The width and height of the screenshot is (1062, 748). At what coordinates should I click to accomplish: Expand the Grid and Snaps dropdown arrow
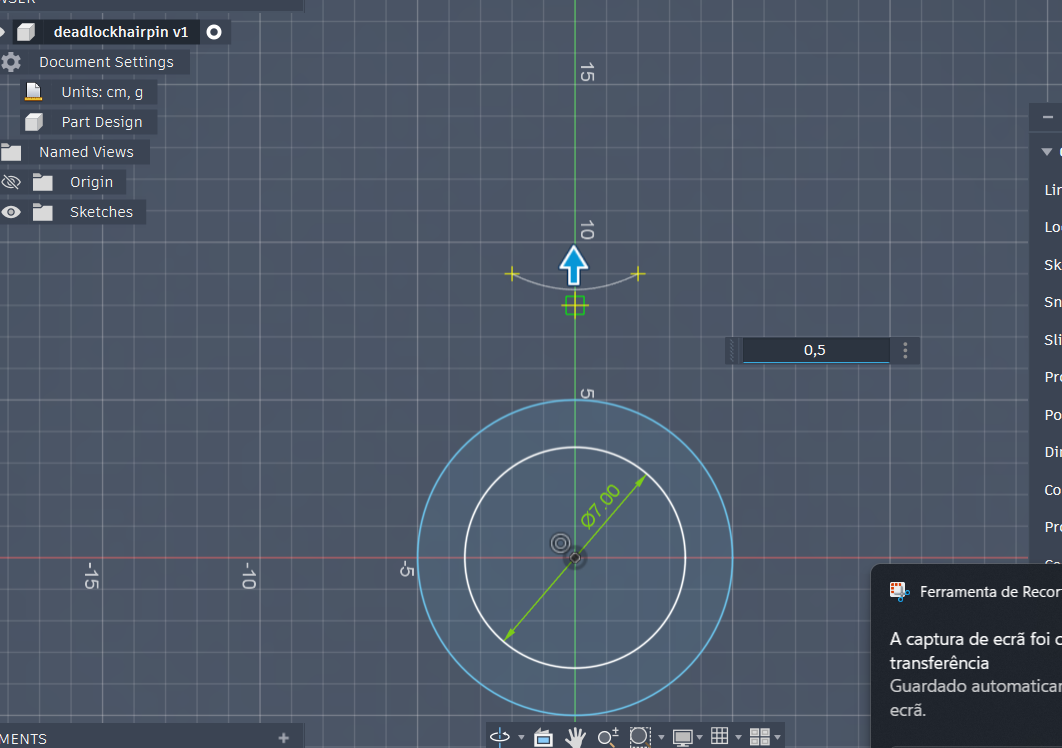click(x=738, y=737)
